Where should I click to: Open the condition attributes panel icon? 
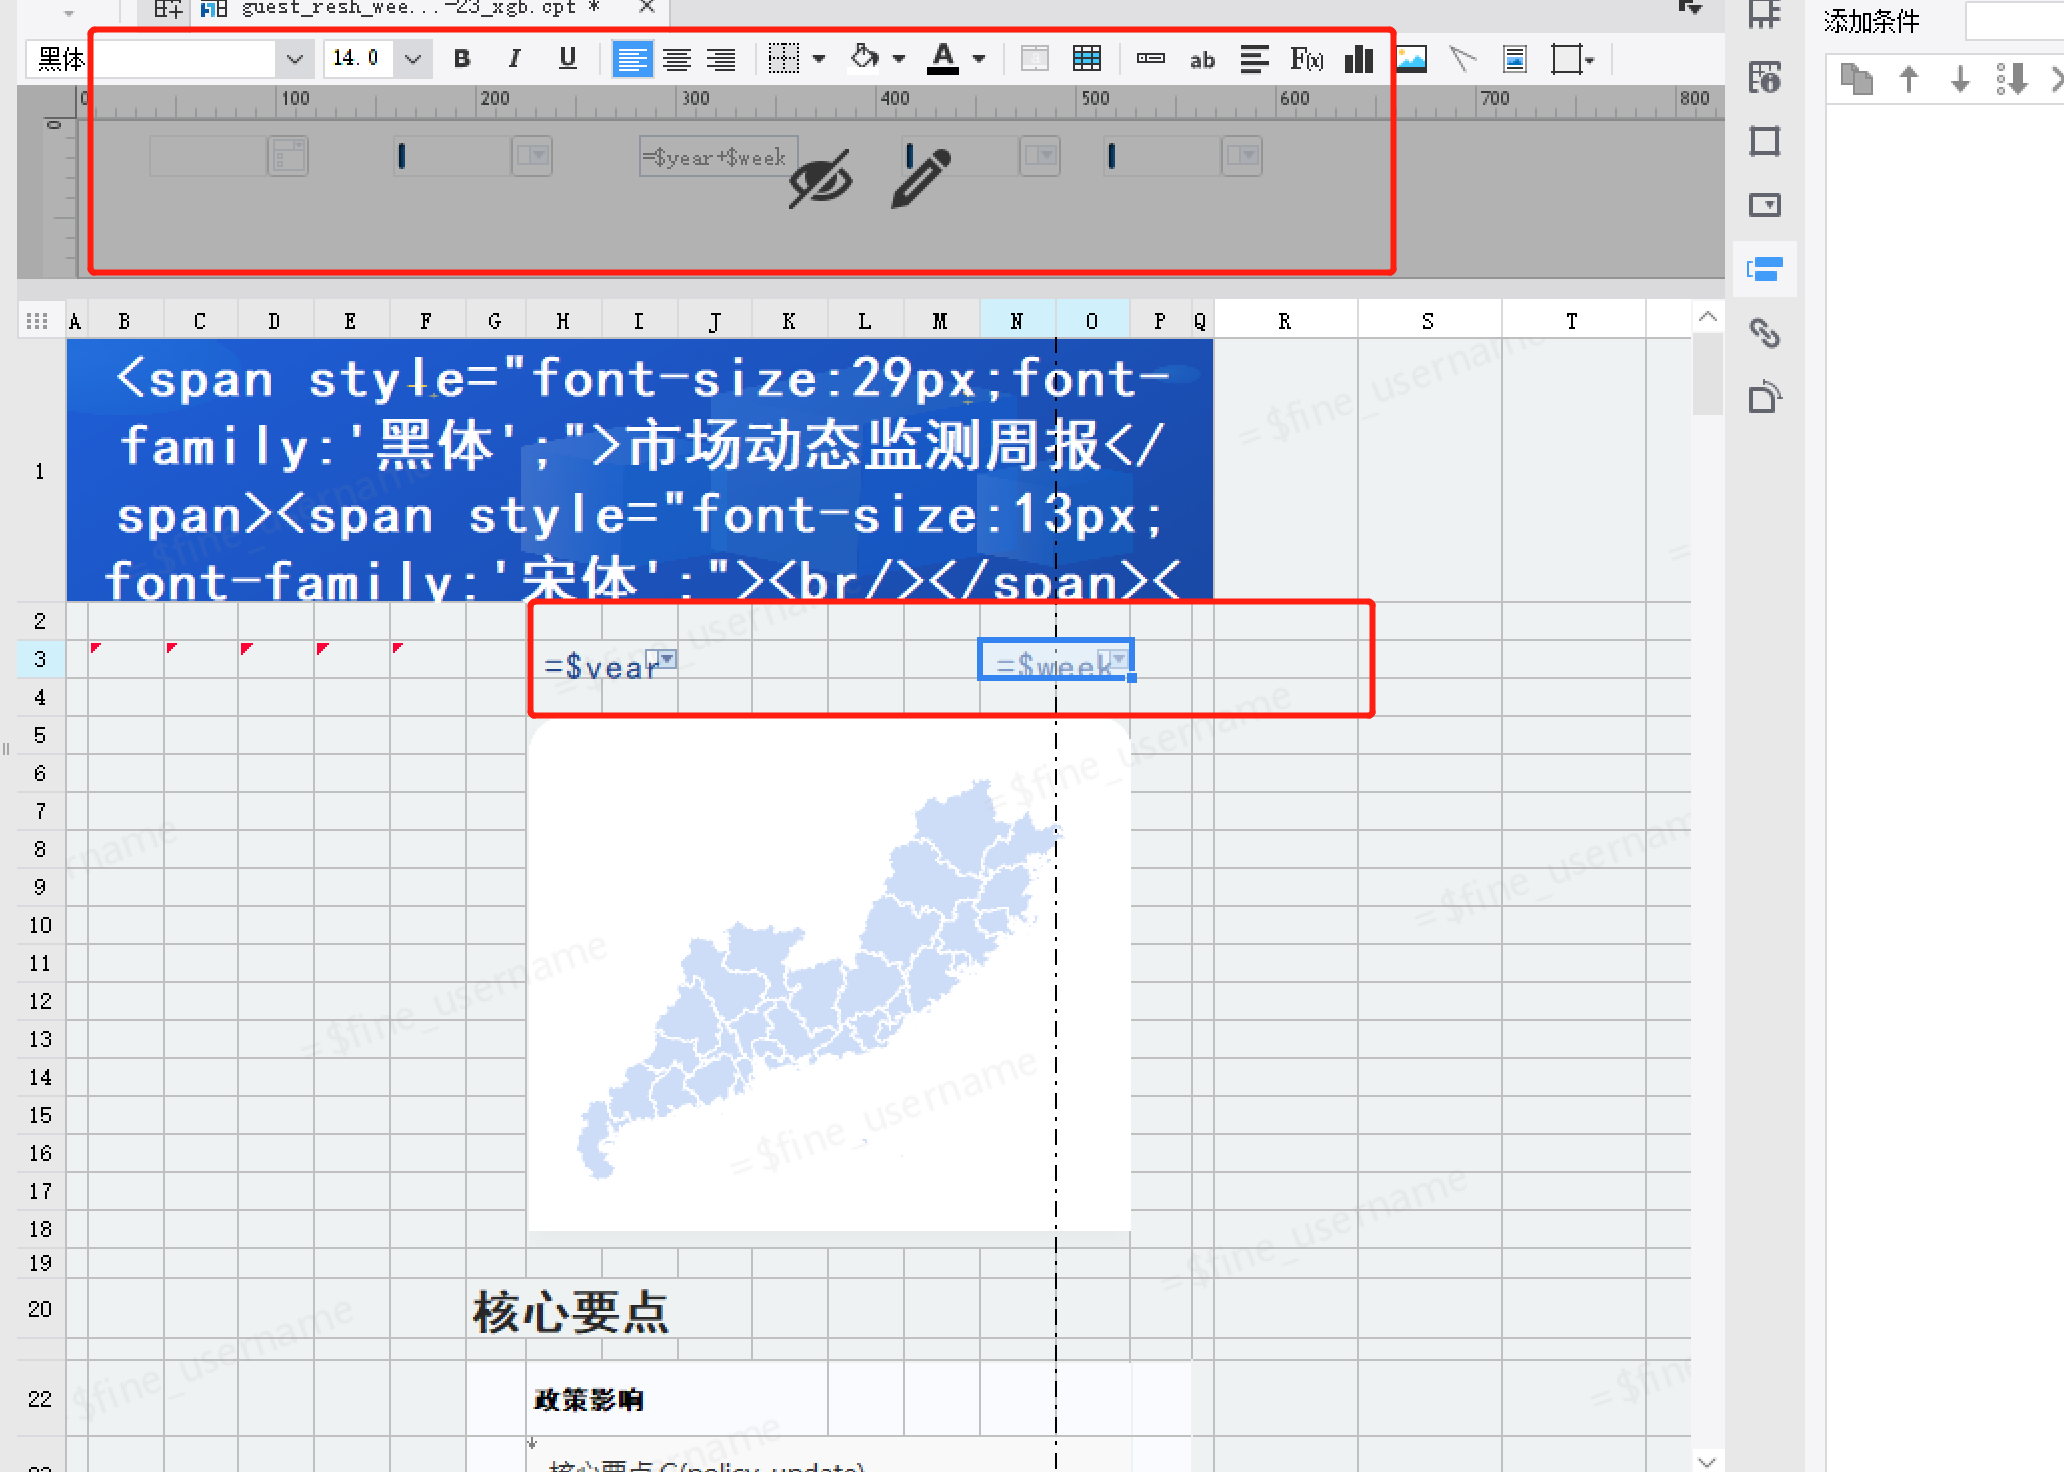[1765, 269]
